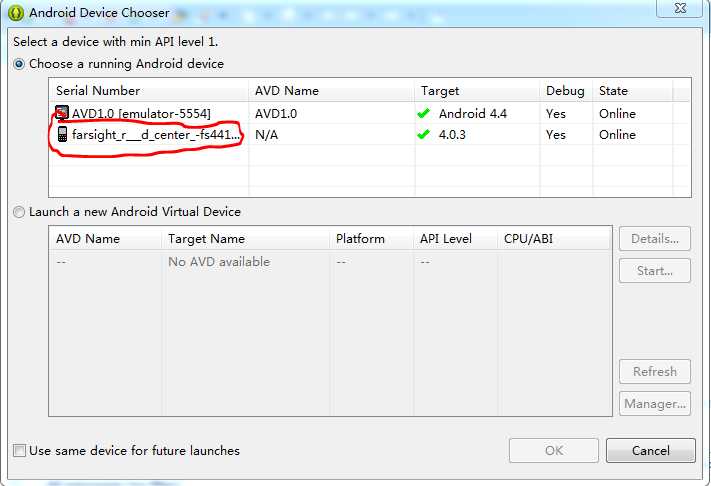Click the API Level column header

pyautogui.click(x=455, y=239)
